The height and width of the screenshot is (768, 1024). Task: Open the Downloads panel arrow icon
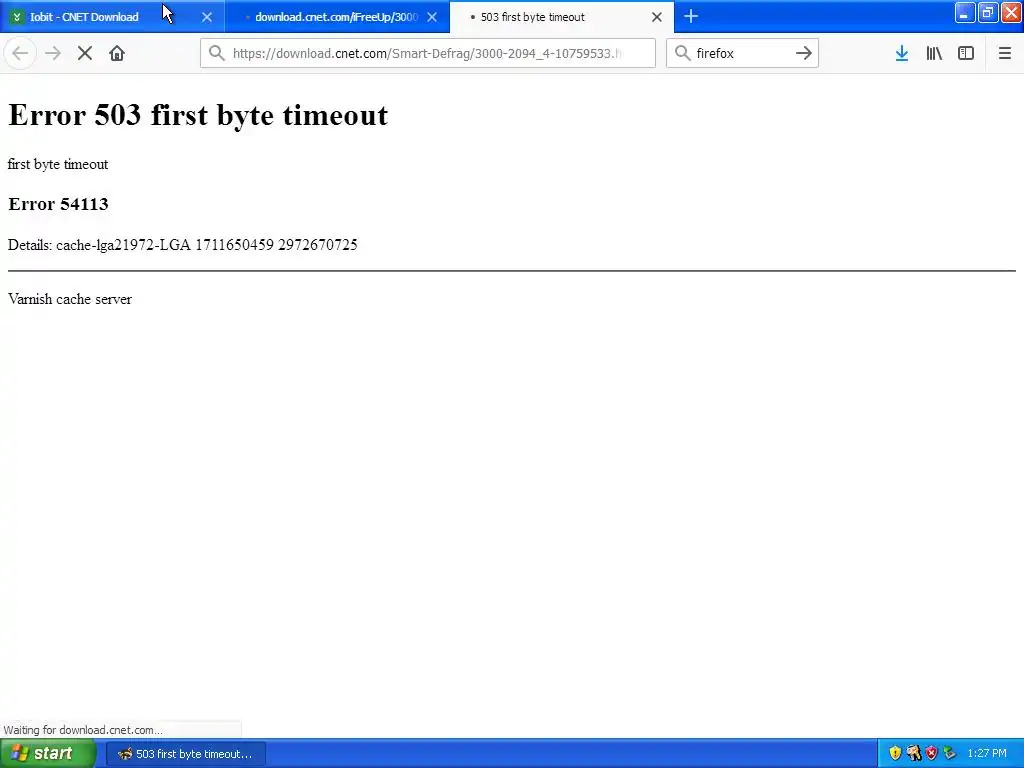click(x=902, y=53)
